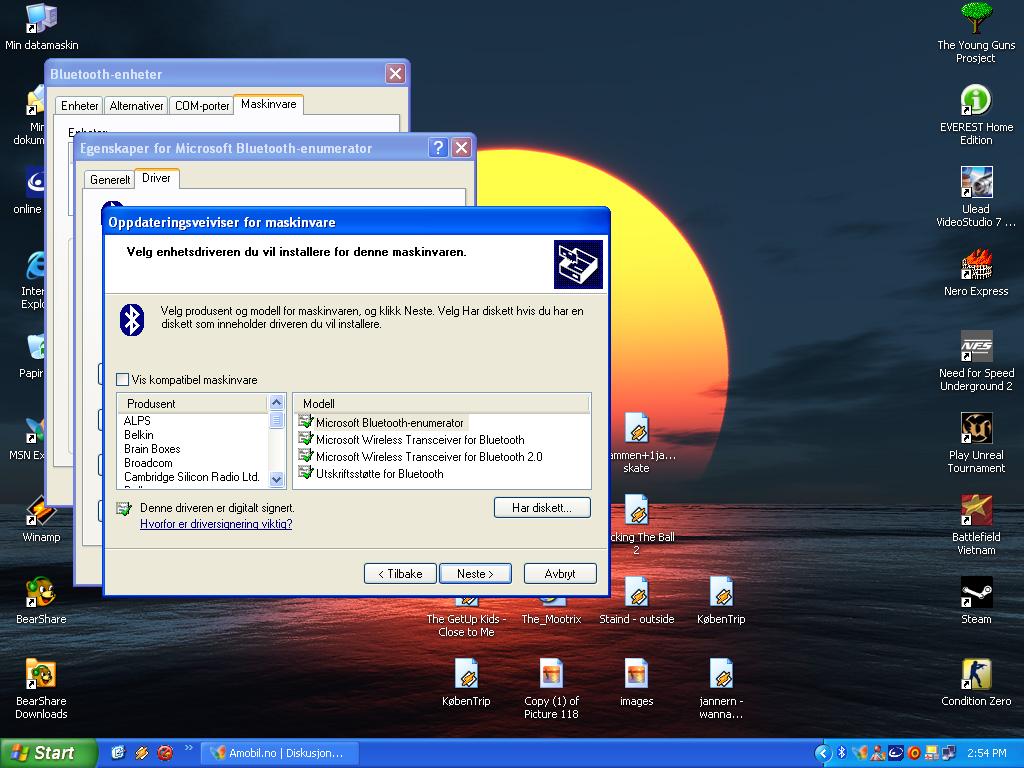Open the Start menu
This screenshot has height=768, width=1024.
[x=48, y=753]
